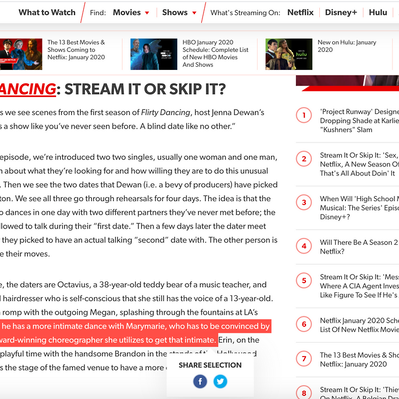Open HBO January 2020 Schedule thumbnail
Viewport: 399px width, 399px height.
(154, 54)
